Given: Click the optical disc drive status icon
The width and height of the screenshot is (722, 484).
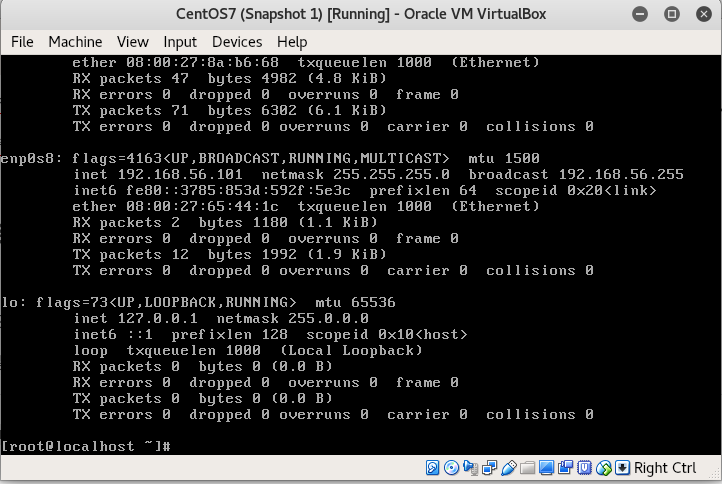Looking at the screenshot, I should [x=451, y=468].
